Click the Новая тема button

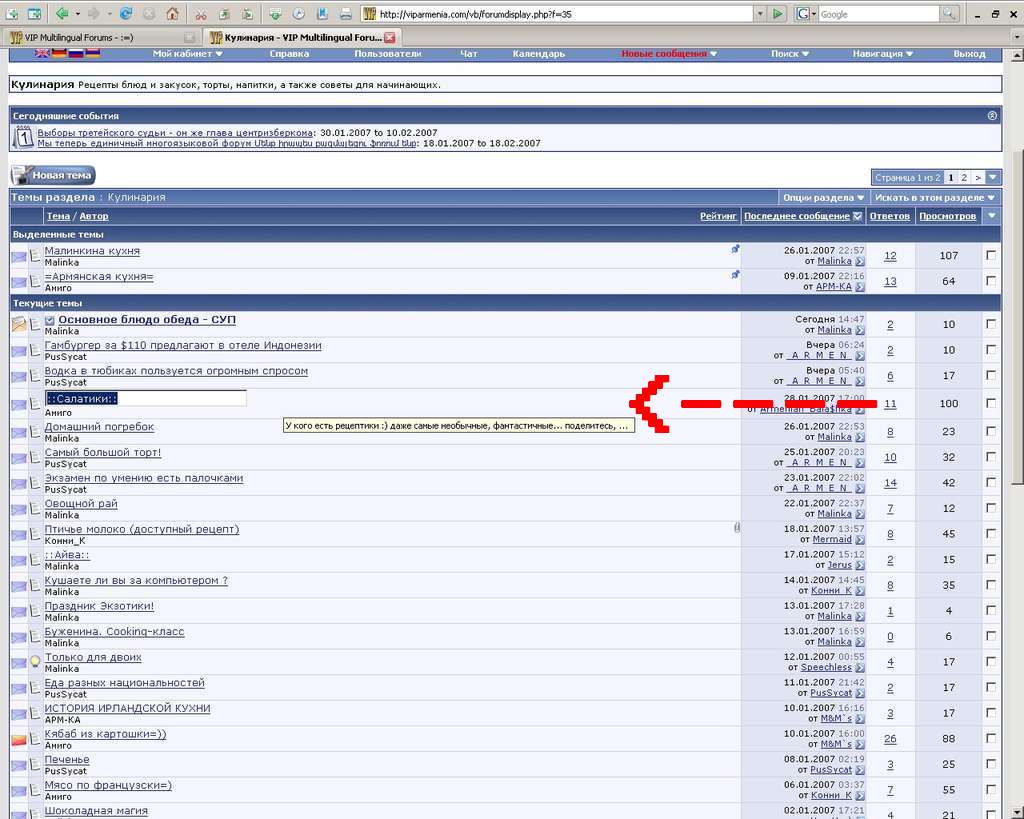(x=54, y=175)
